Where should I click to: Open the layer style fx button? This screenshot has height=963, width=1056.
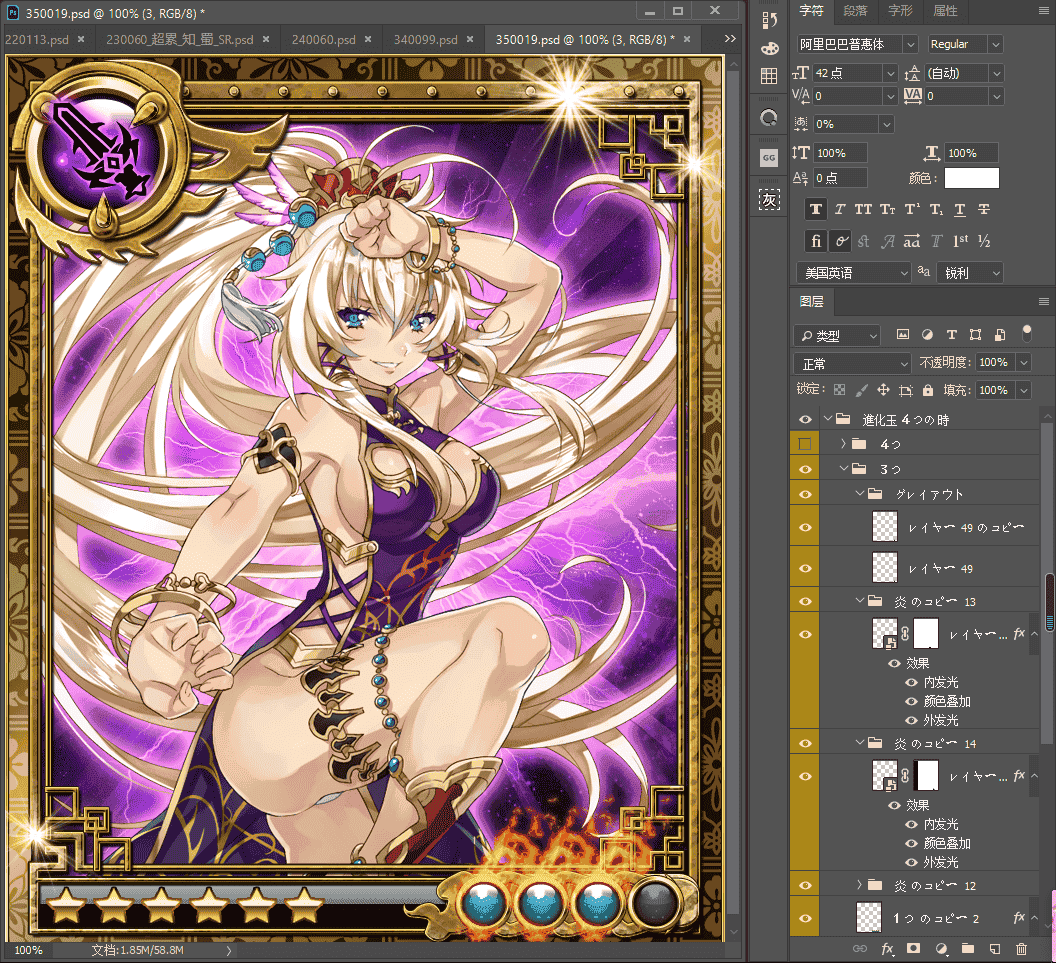tap(887, 949)
